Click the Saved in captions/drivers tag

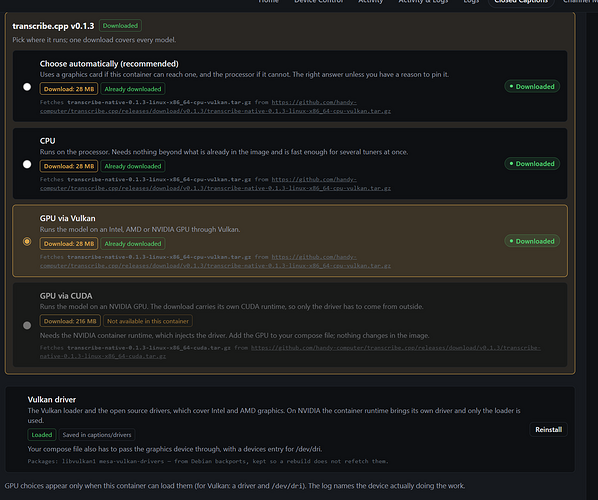(97, 435)
